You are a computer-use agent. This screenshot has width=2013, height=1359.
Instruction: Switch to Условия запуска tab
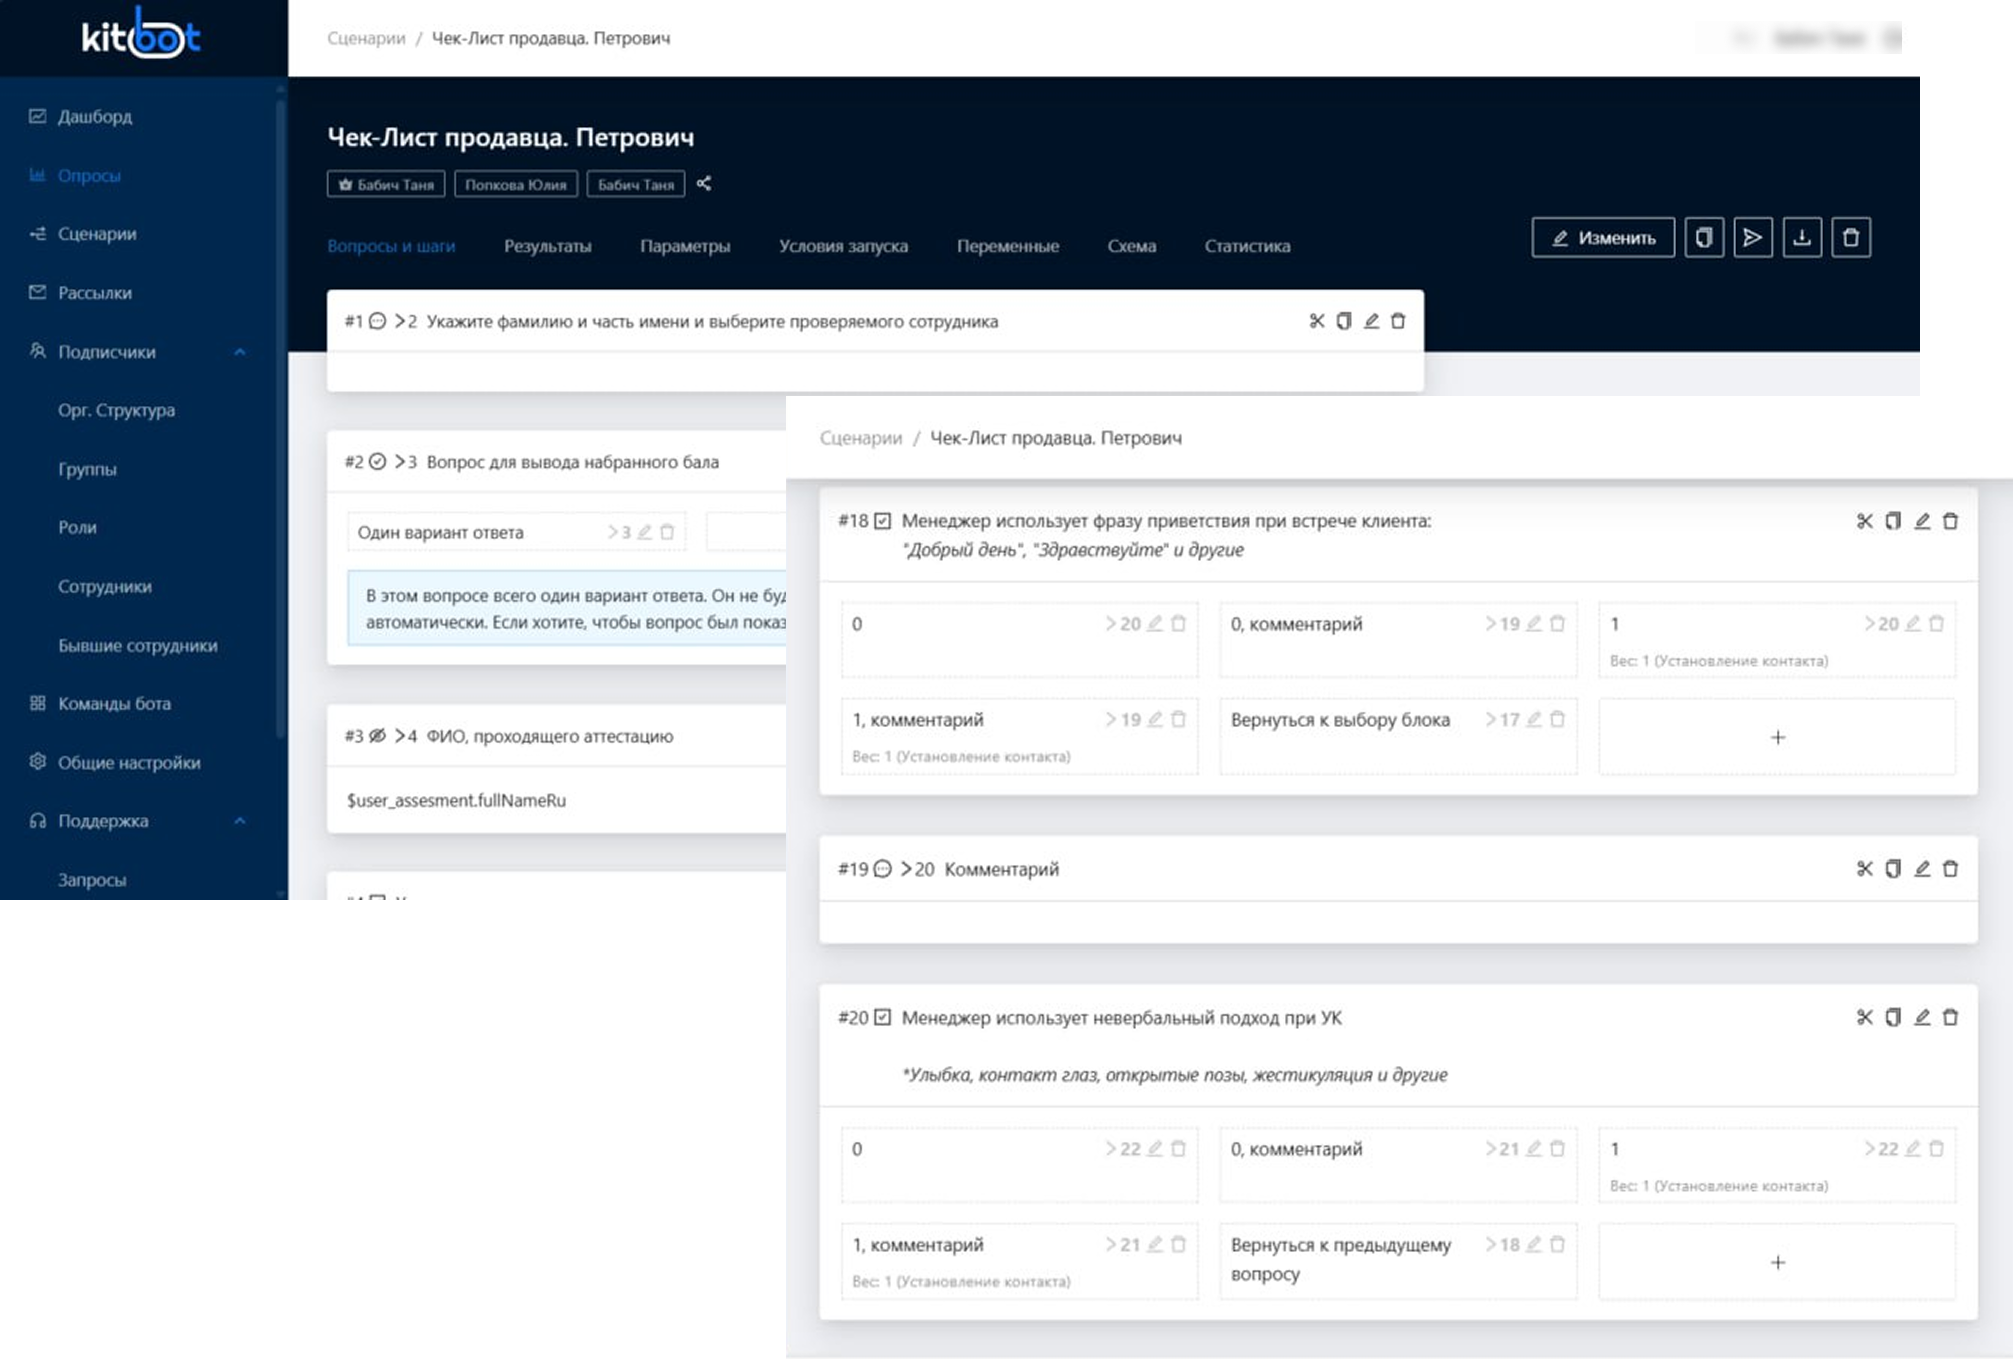coord(843,246)
